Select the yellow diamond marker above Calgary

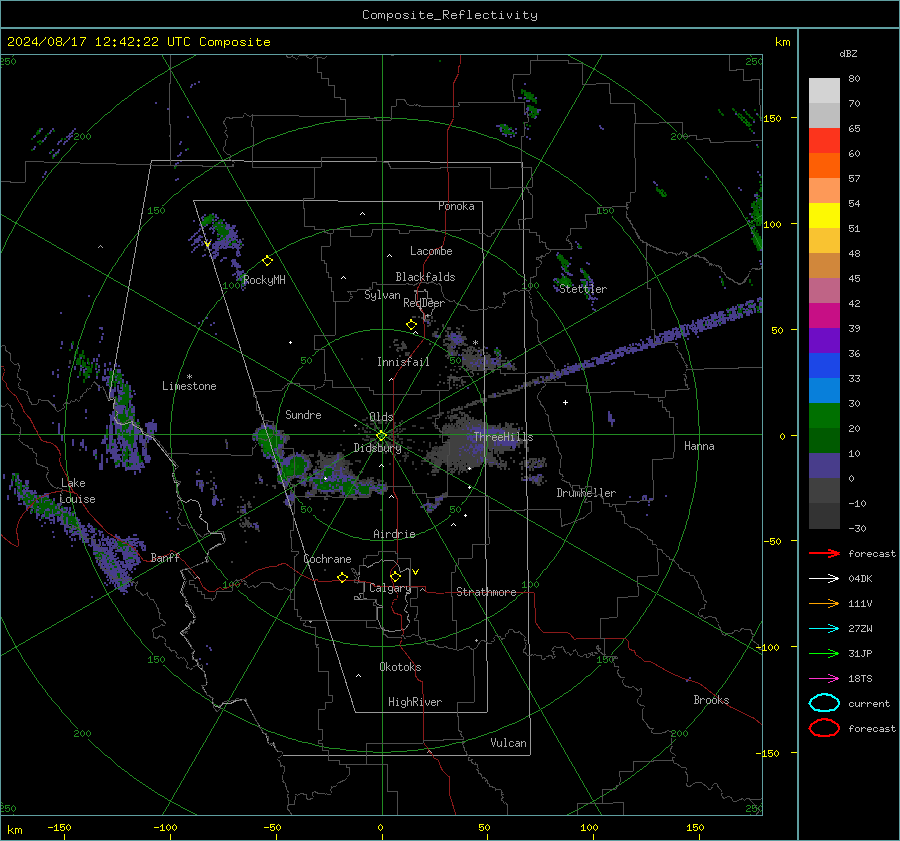click(x=395, y=576)
